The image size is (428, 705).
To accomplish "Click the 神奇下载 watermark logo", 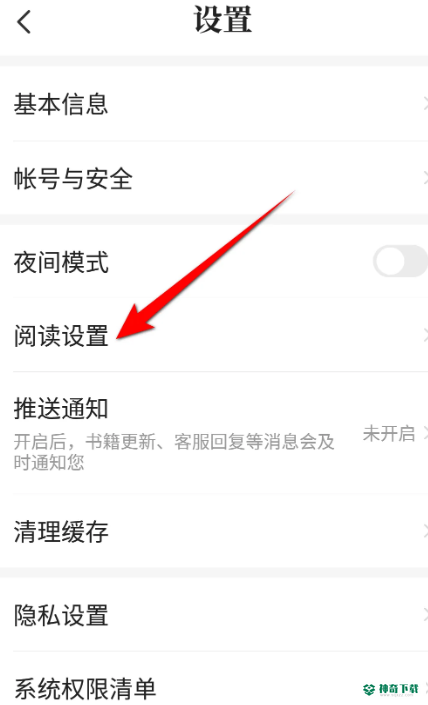I will coord(391,689).
